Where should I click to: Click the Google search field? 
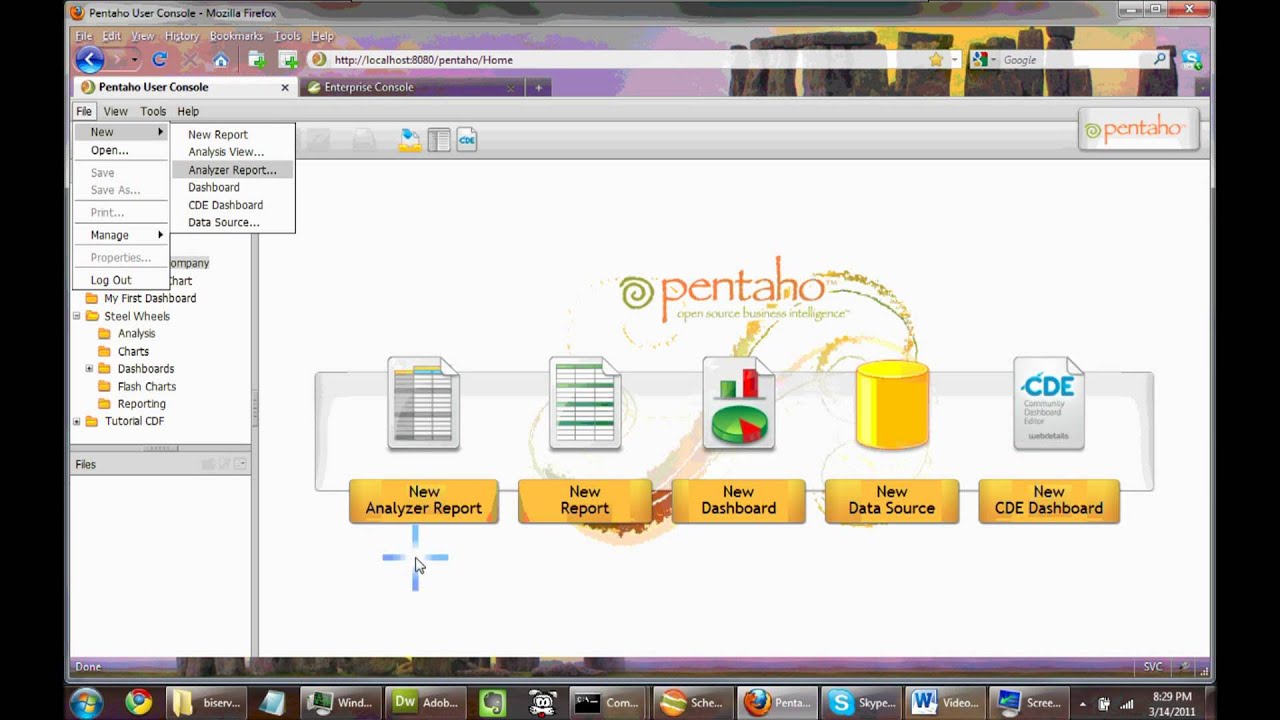point(1075,60)
